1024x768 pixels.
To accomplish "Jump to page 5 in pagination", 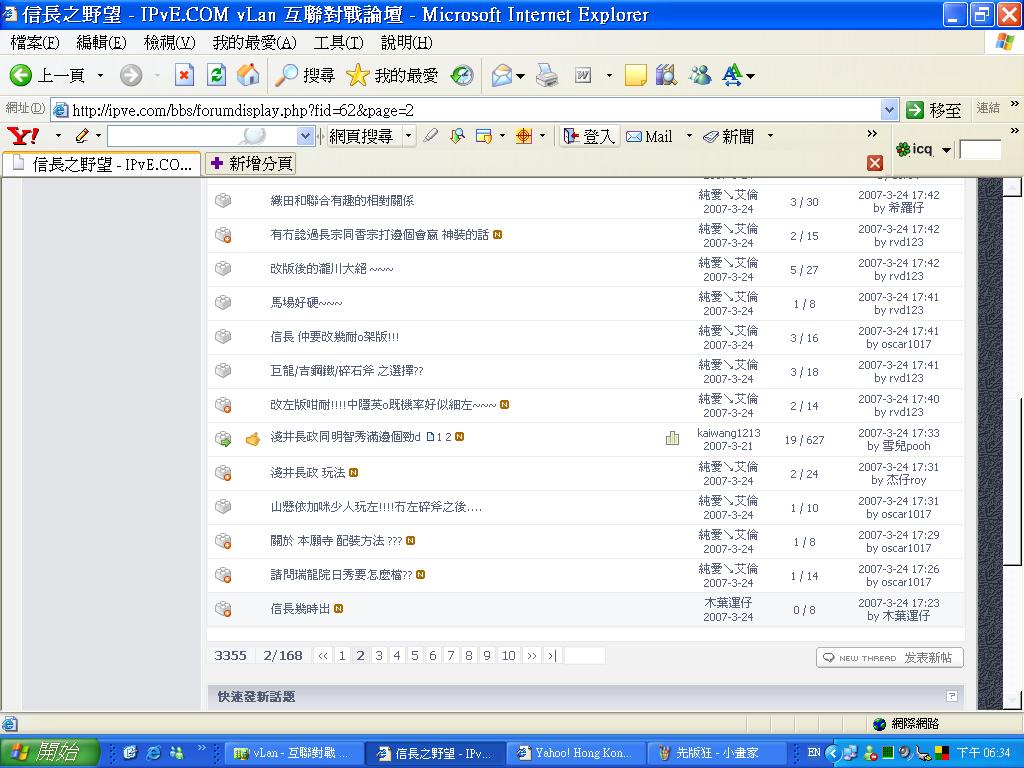I will click(414, 655).
